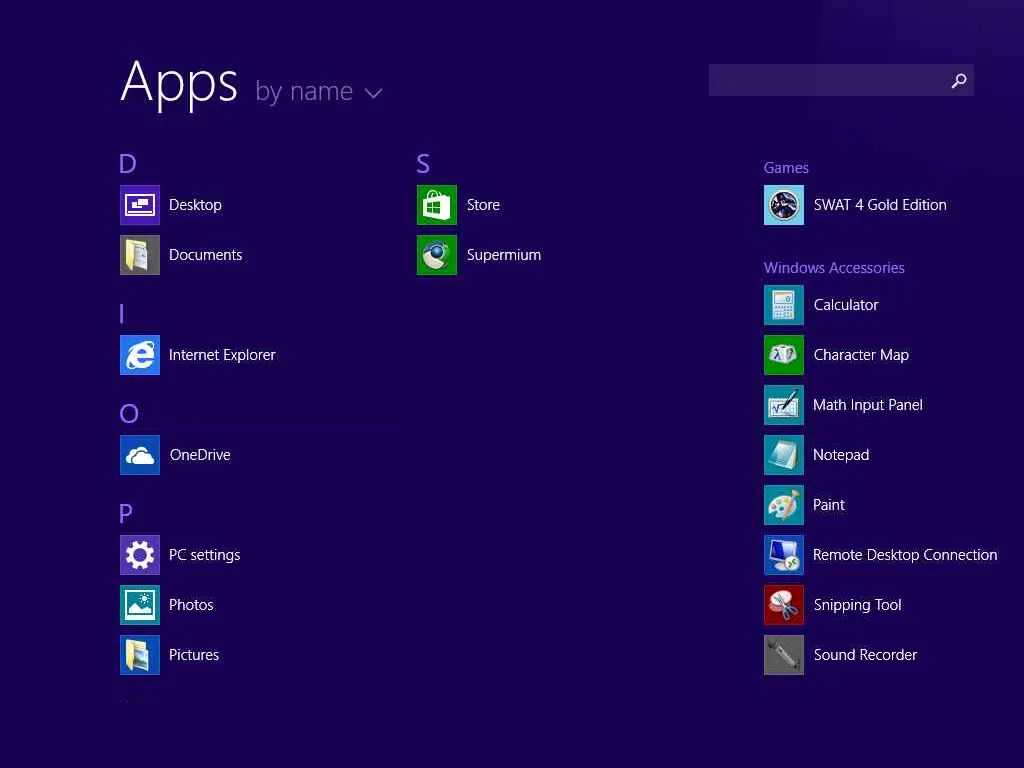
Task: Open the Documents folder icon
Action: click(140, 255)
